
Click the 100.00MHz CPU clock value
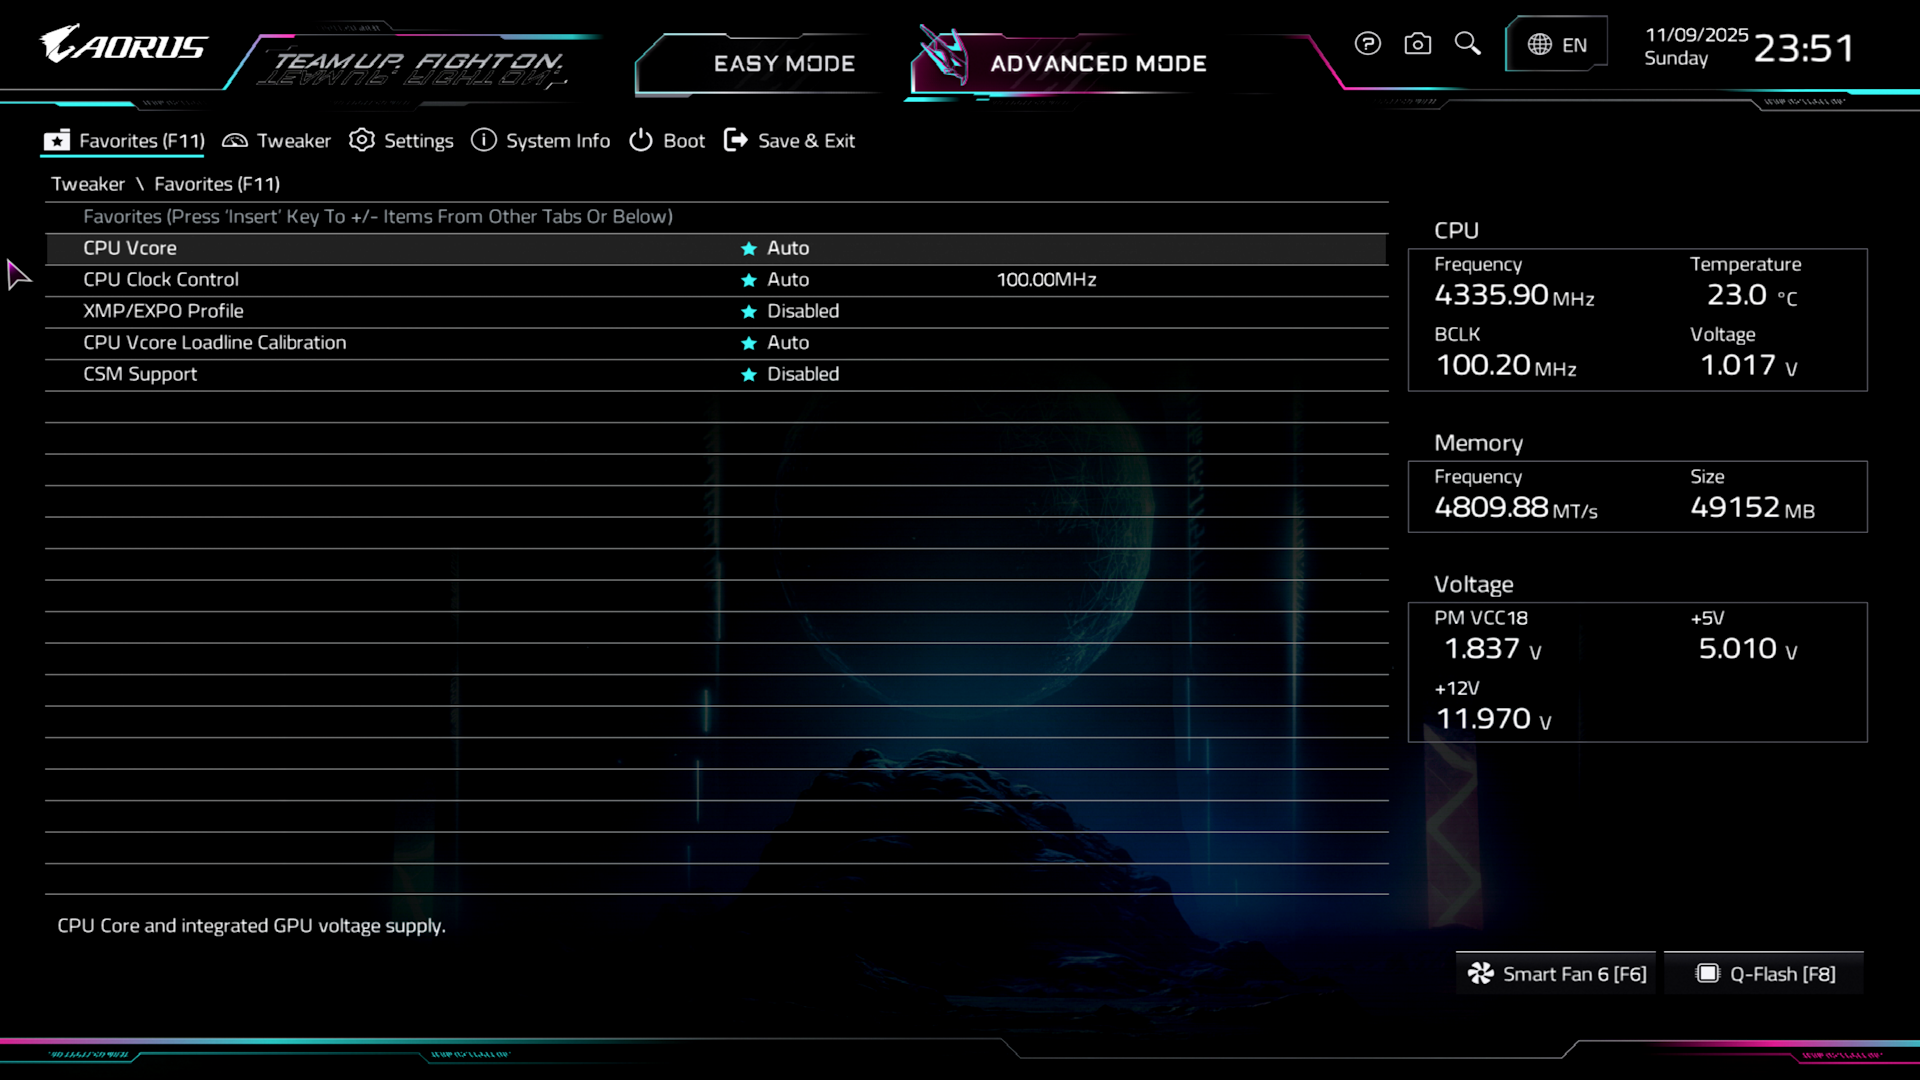pyautogui.click(x=1046, y=280)
